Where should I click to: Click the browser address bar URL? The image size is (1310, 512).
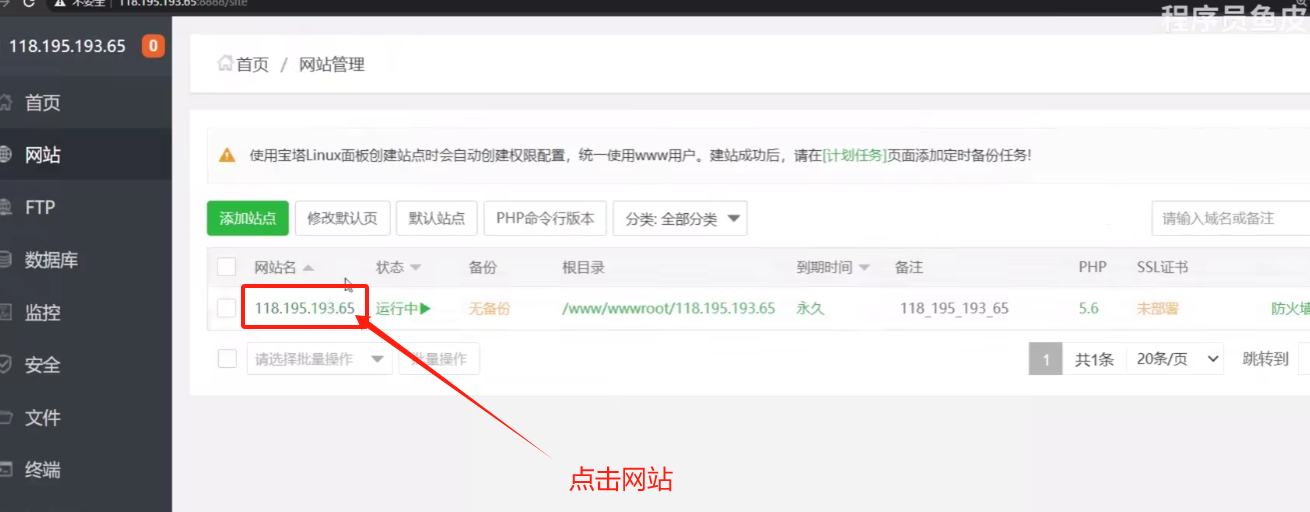183,3
